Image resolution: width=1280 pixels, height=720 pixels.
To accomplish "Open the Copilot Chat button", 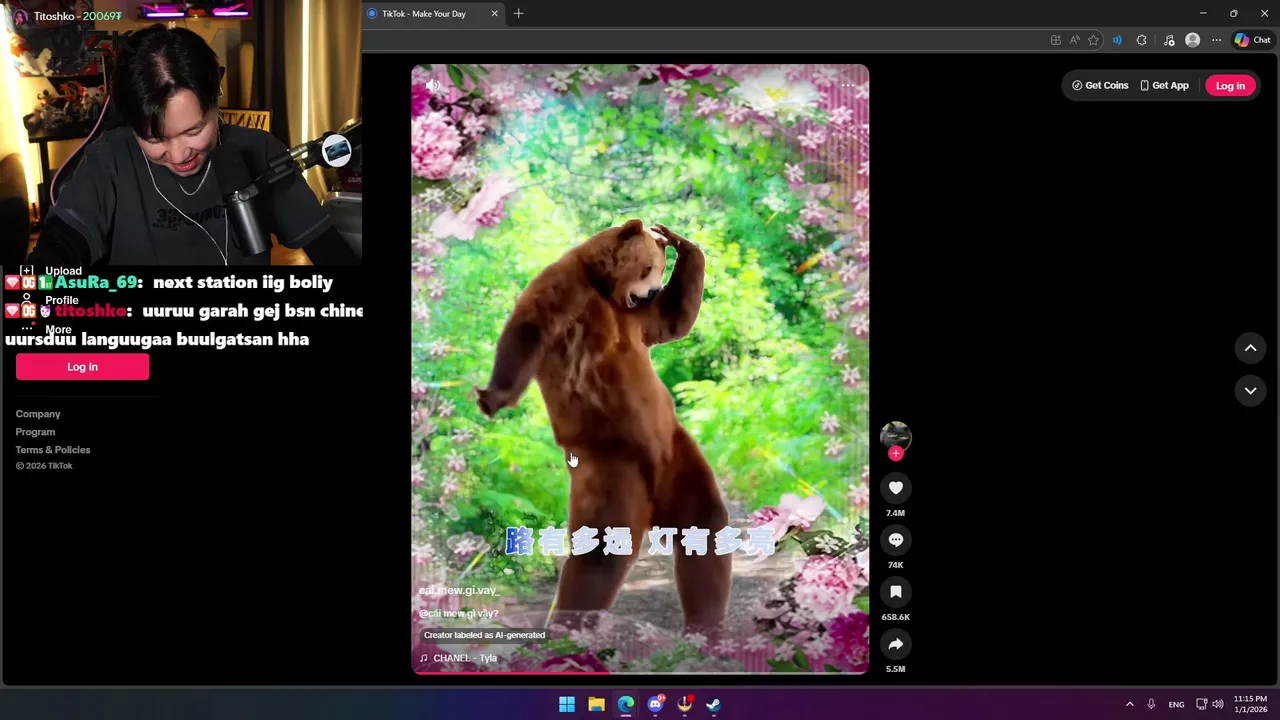I will coord(1252,40).
